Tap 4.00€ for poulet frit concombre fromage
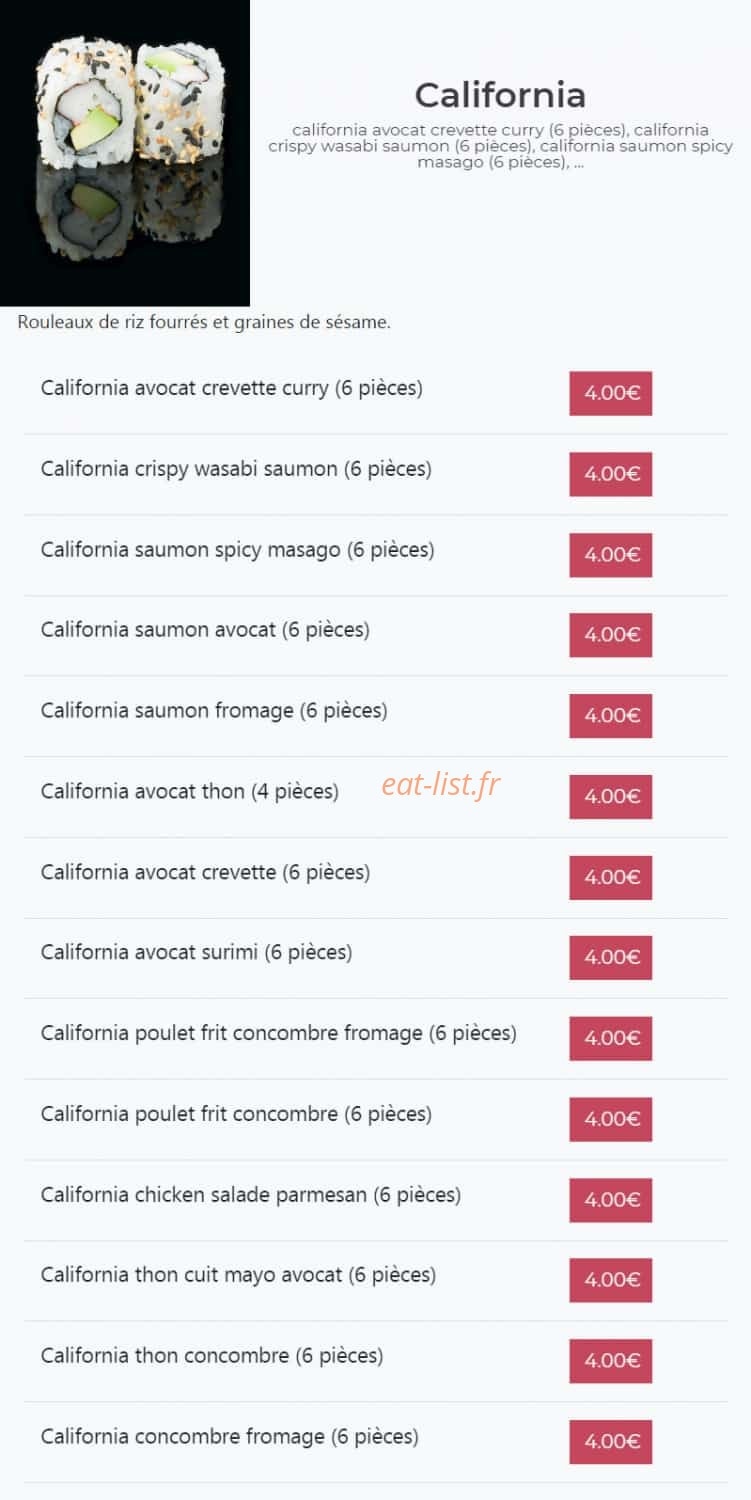This screenshot has width=751, height=1500. coord(611,1039)
